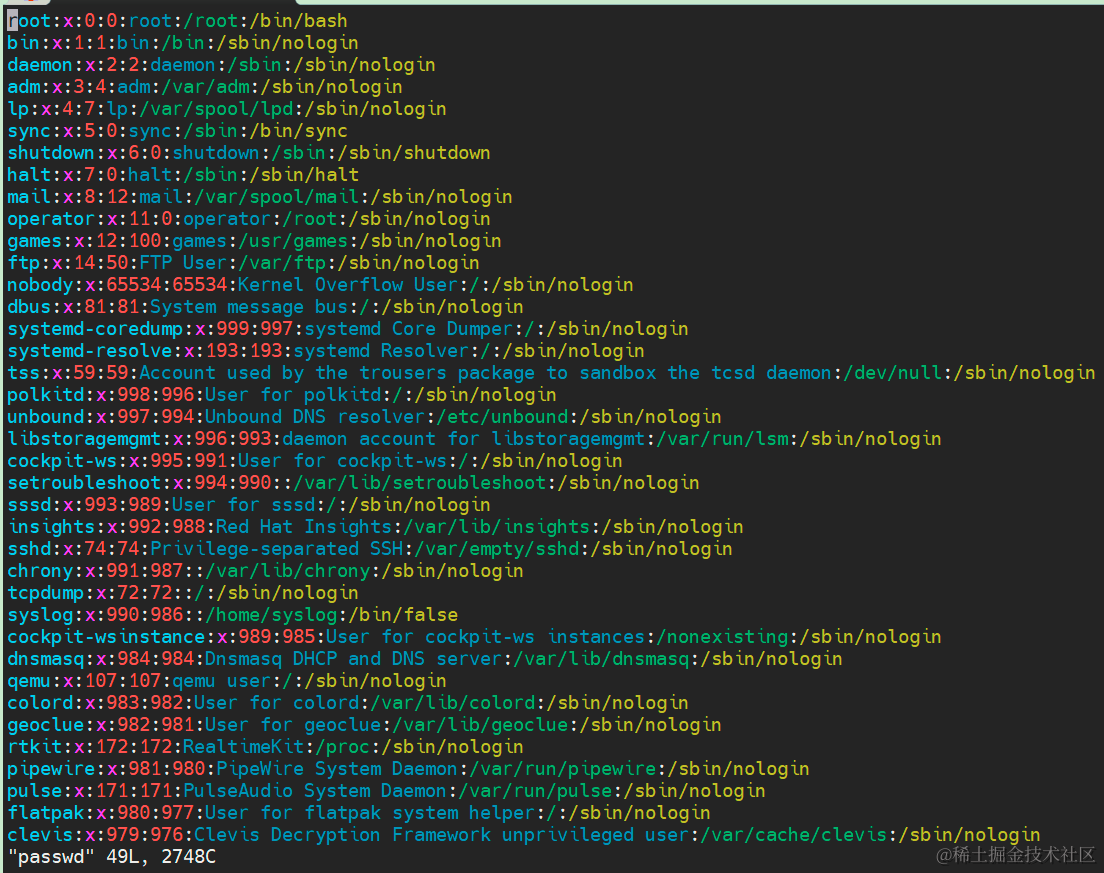The width and height of the screenshot is (1104, 873).
Task: Click the "operator" username at line start
Action: pyautogui.click(x=51, y=219)
